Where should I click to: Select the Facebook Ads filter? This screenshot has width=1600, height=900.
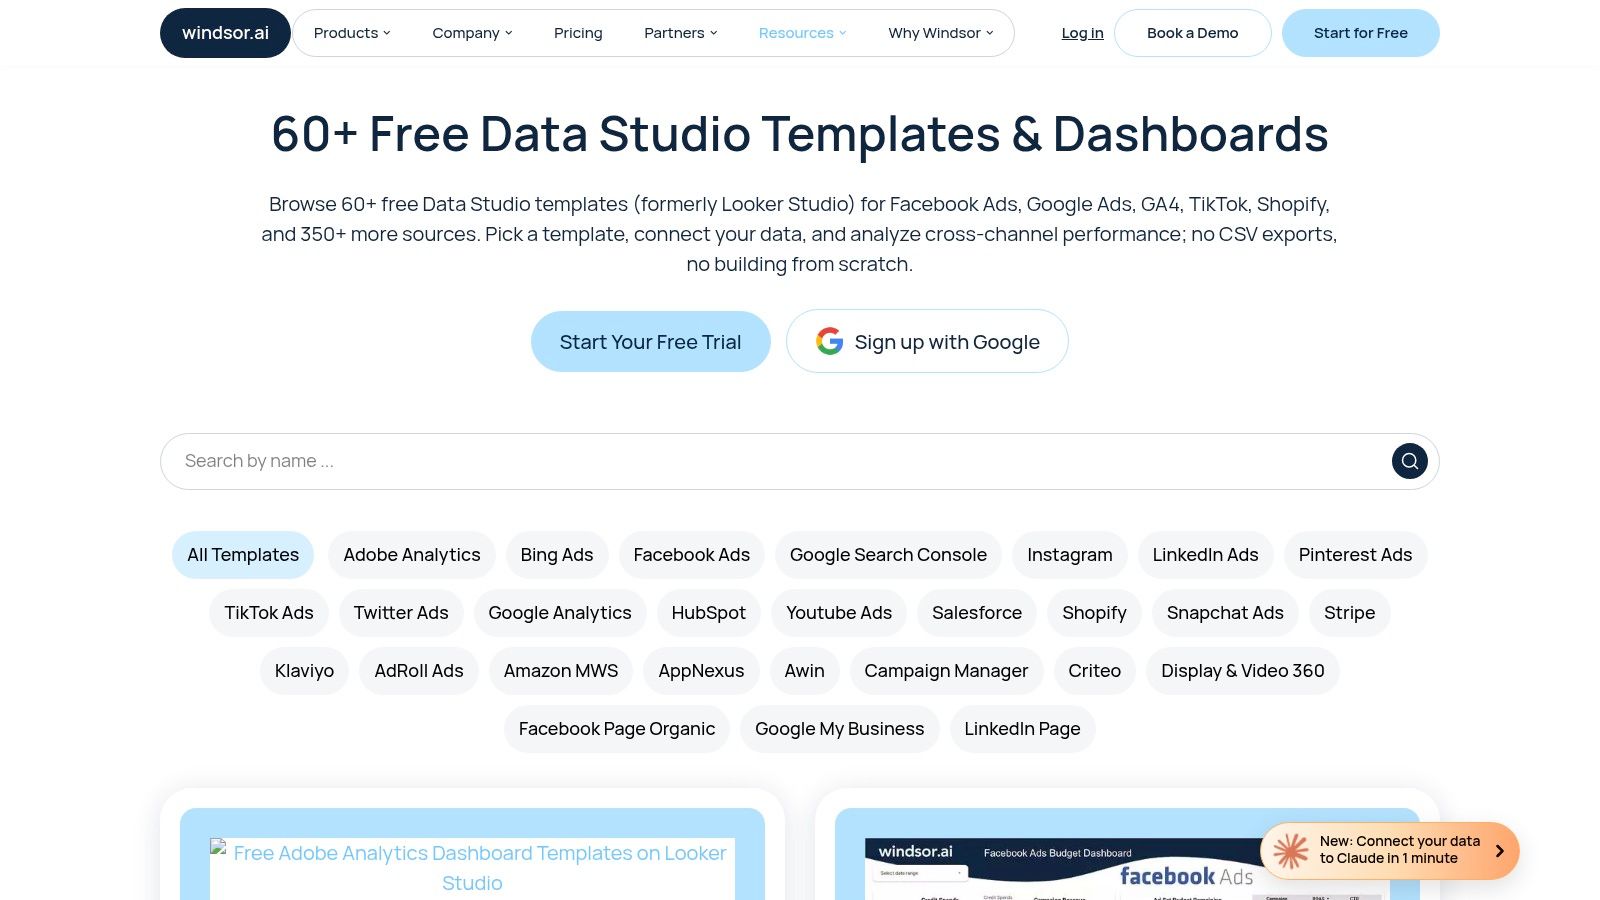pyautogui.click(x=691, y=555)
